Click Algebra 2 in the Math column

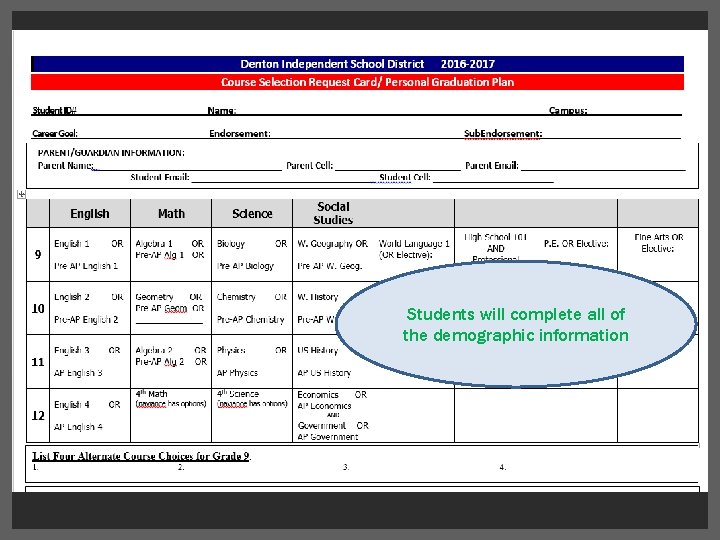pyautogui.click(x=154, y=350)
